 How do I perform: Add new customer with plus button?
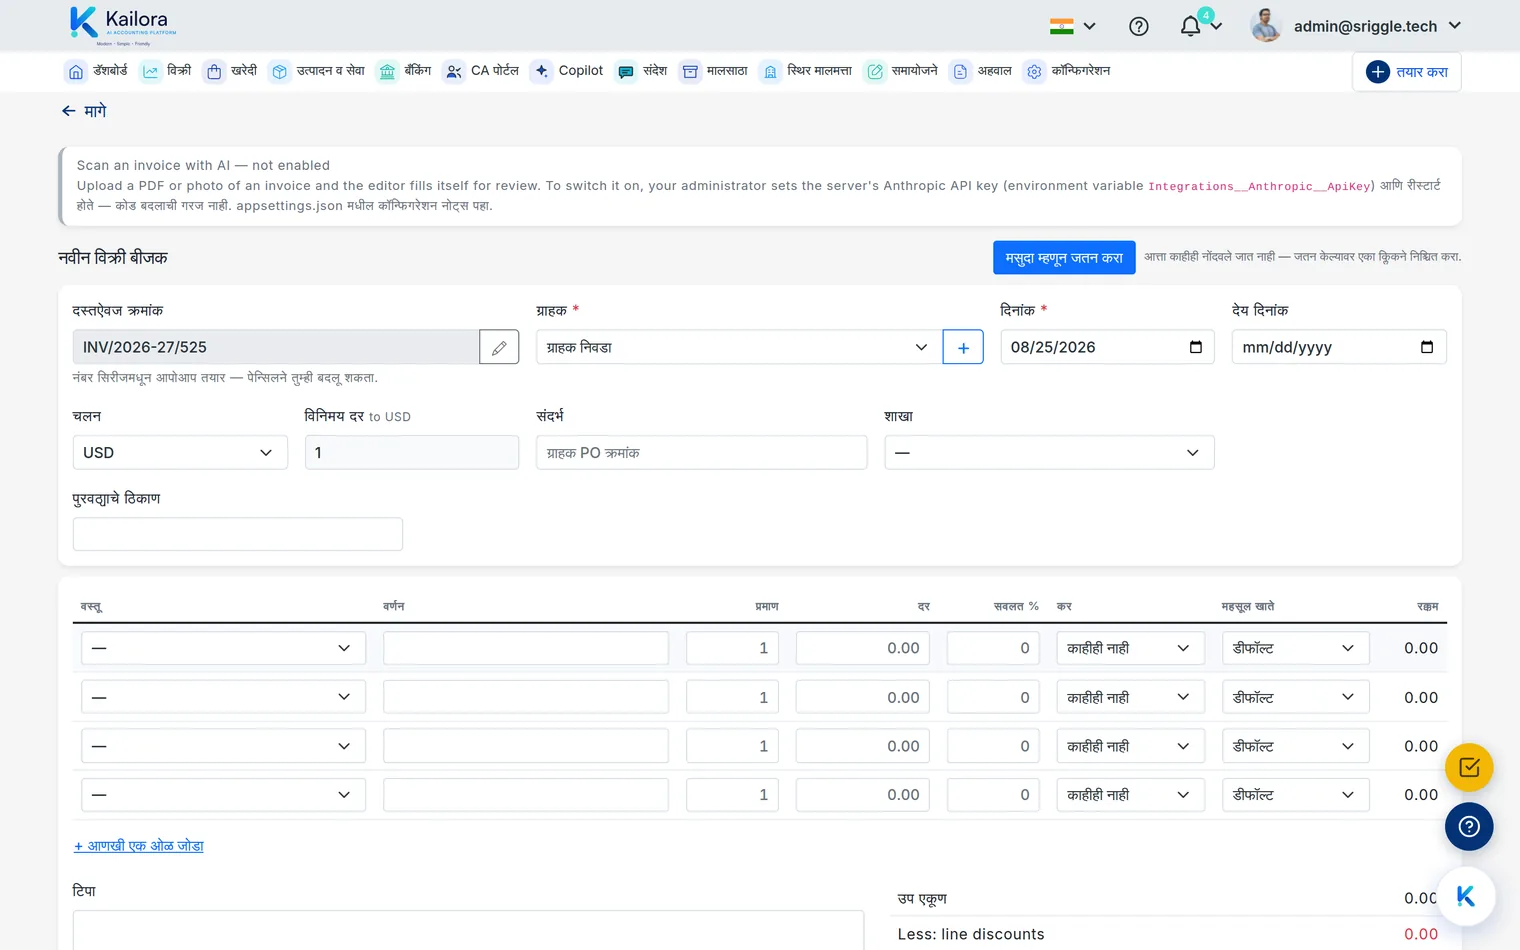963,347
